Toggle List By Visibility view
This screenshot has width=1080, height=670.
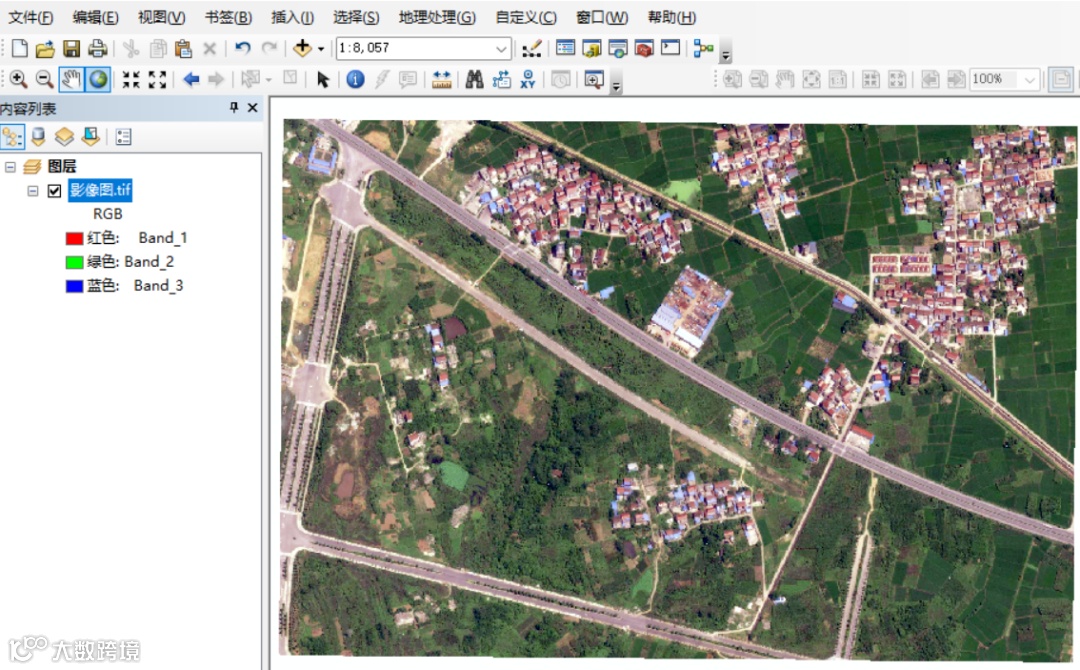click(x=64, y=137)
